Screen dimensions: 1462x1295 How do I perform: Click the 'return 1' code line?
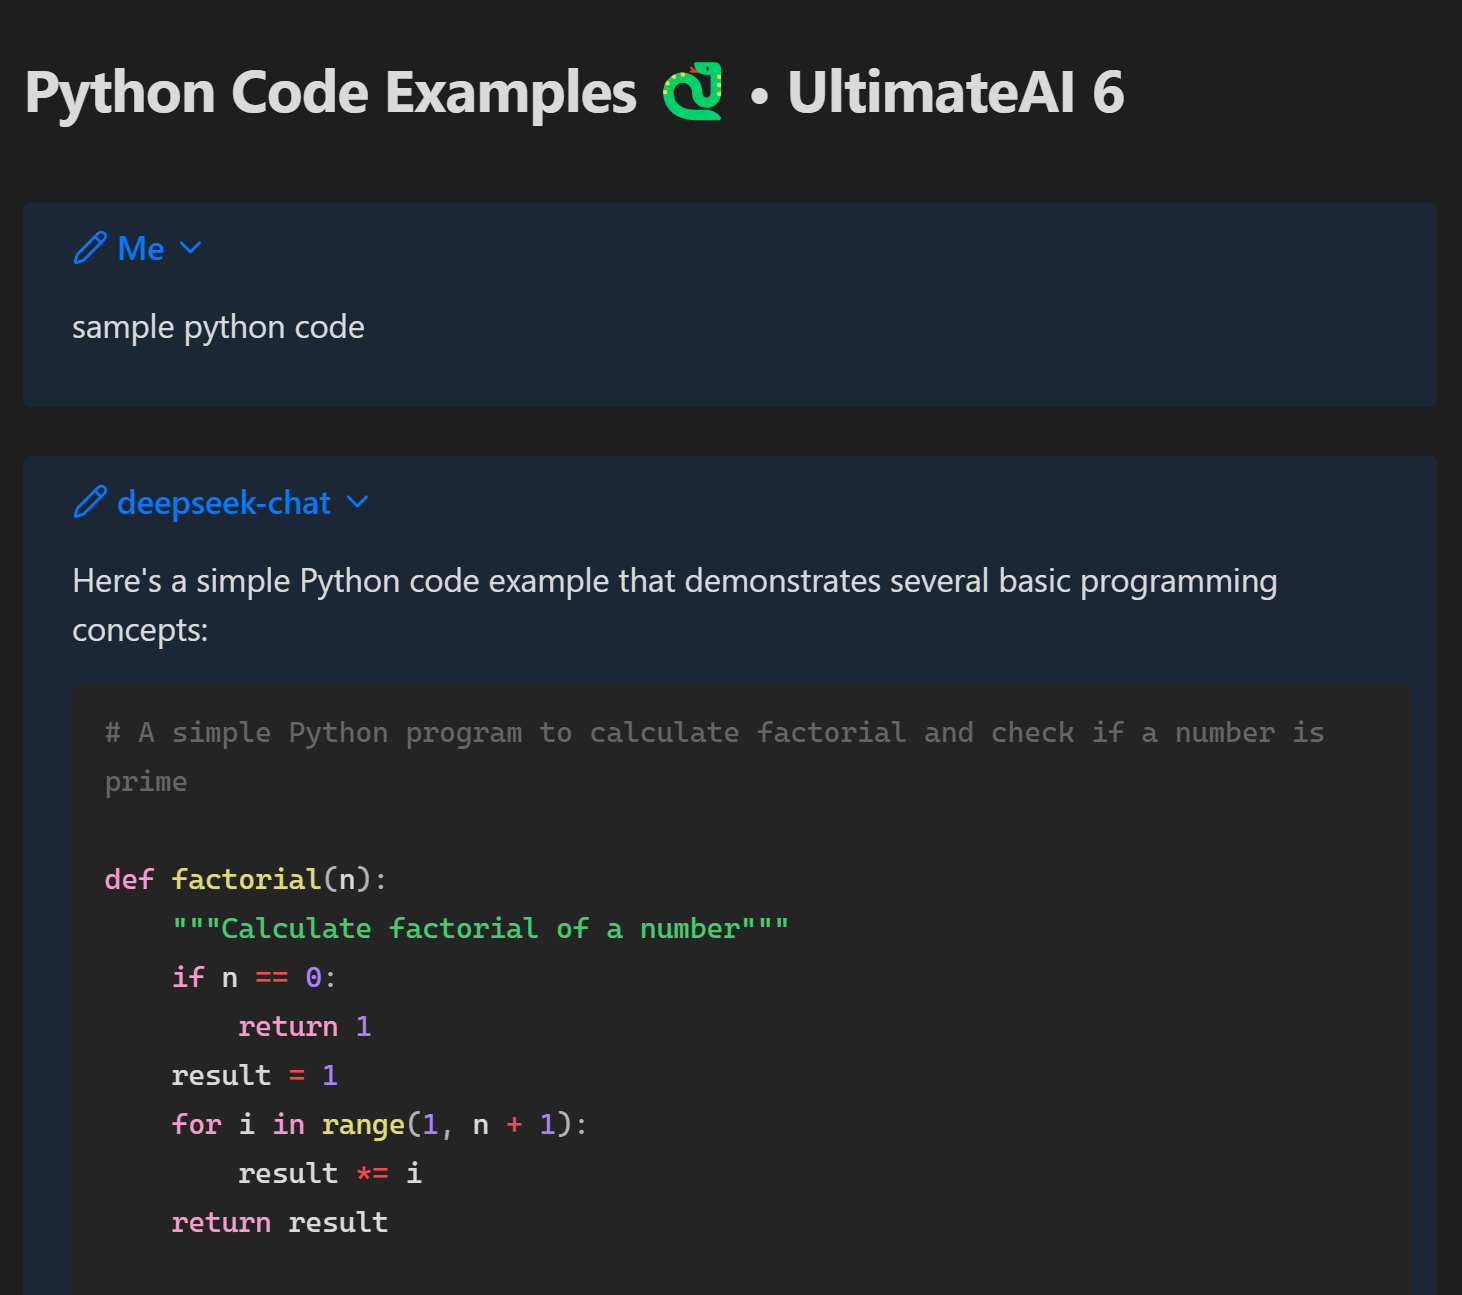[304, 1026]
